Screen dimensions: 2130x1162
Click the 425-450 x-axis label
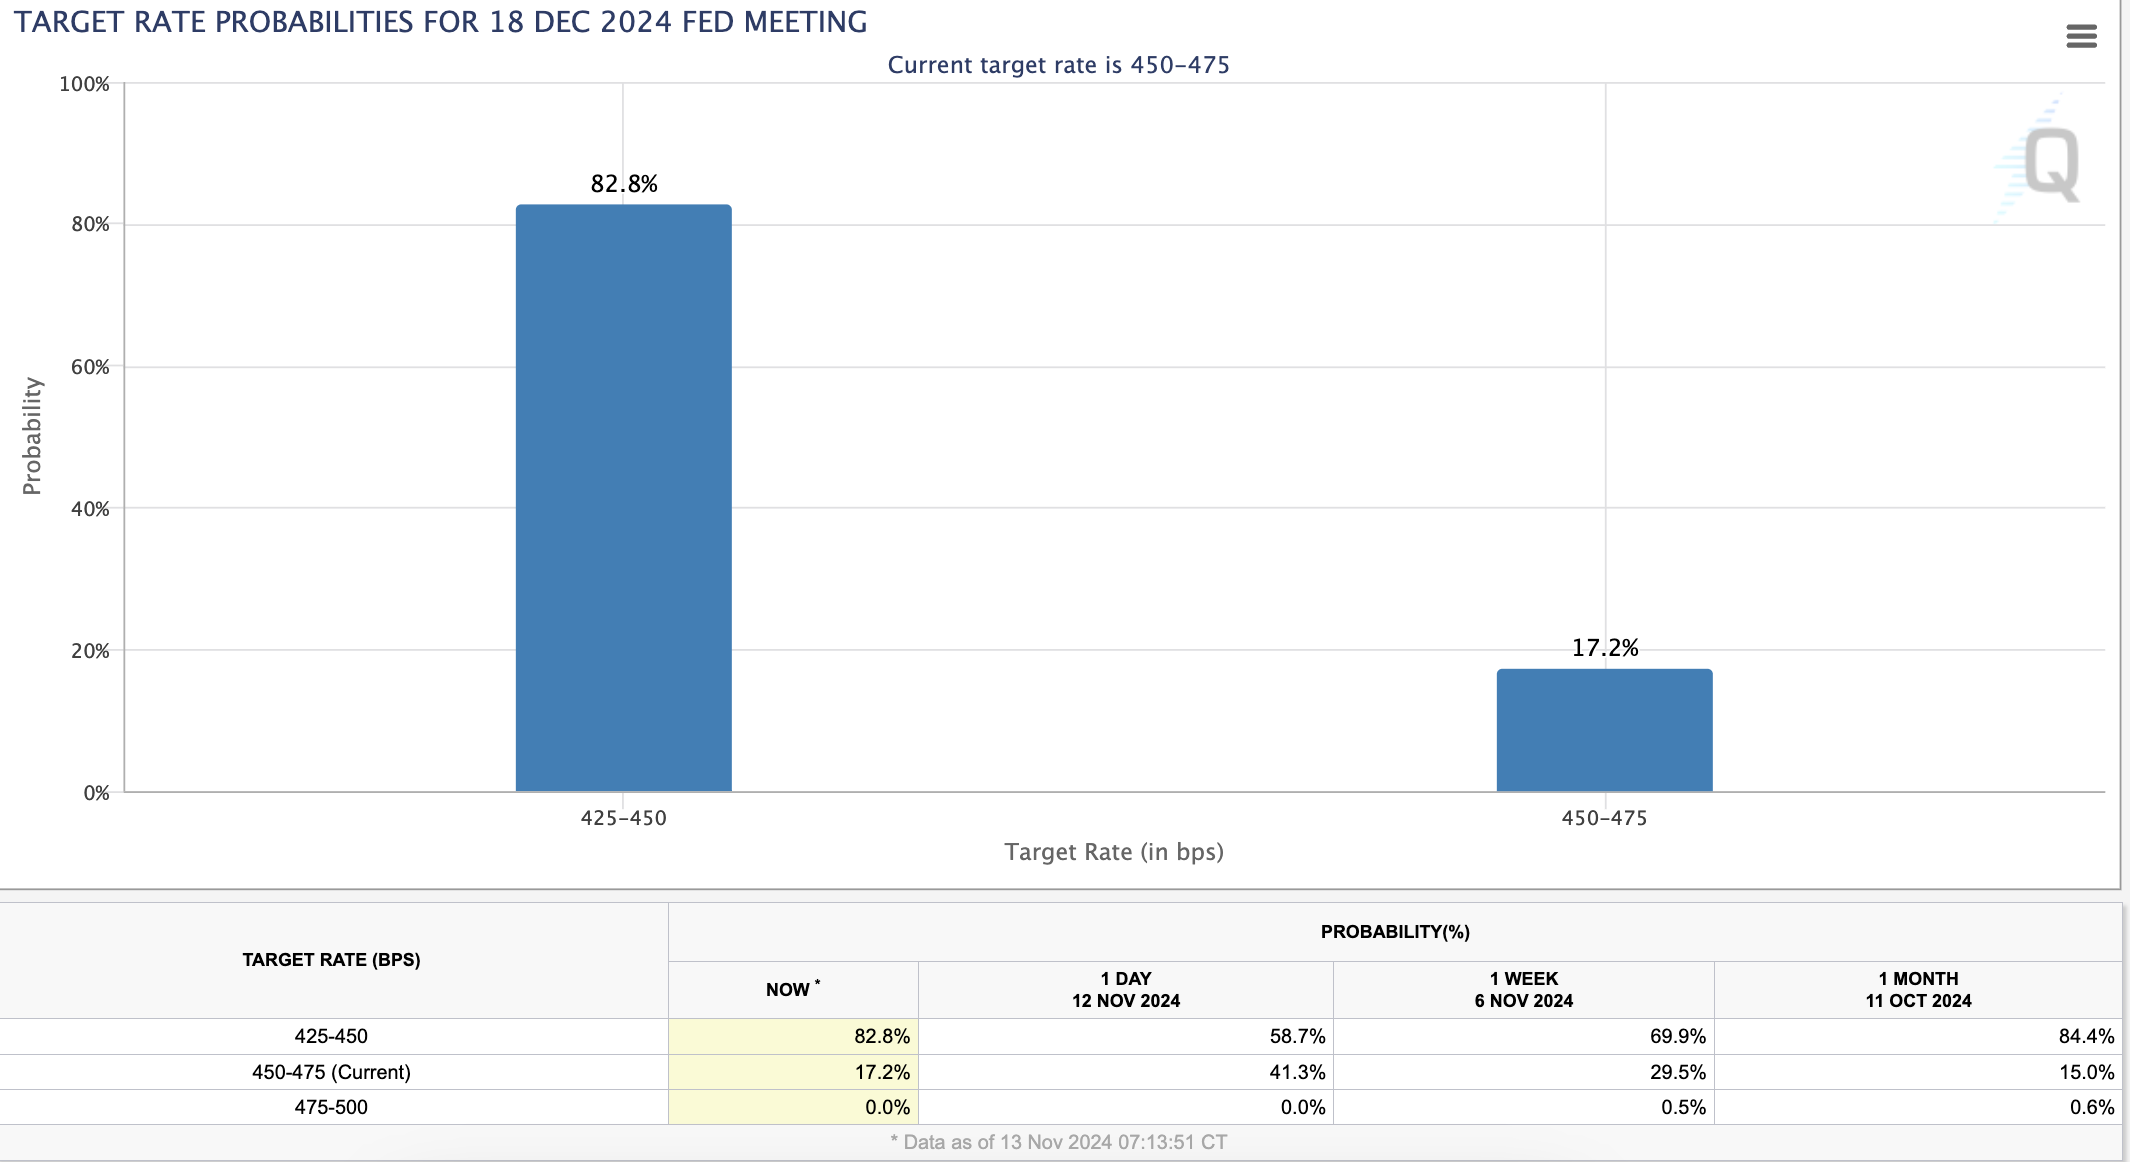coord(622,818)
